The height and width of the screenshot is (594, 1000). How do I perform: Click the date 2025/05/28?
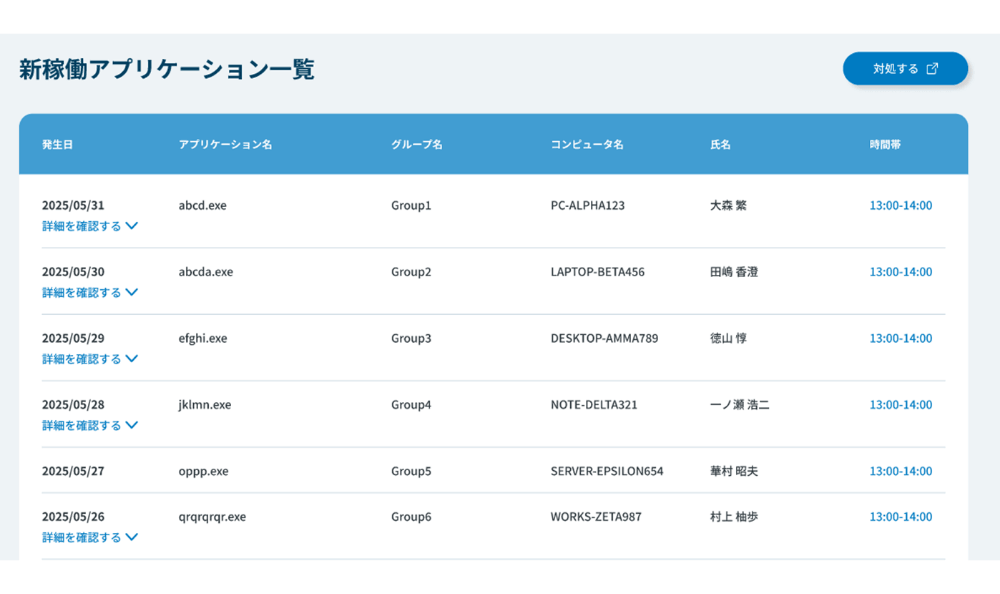(x=73, y=405)
